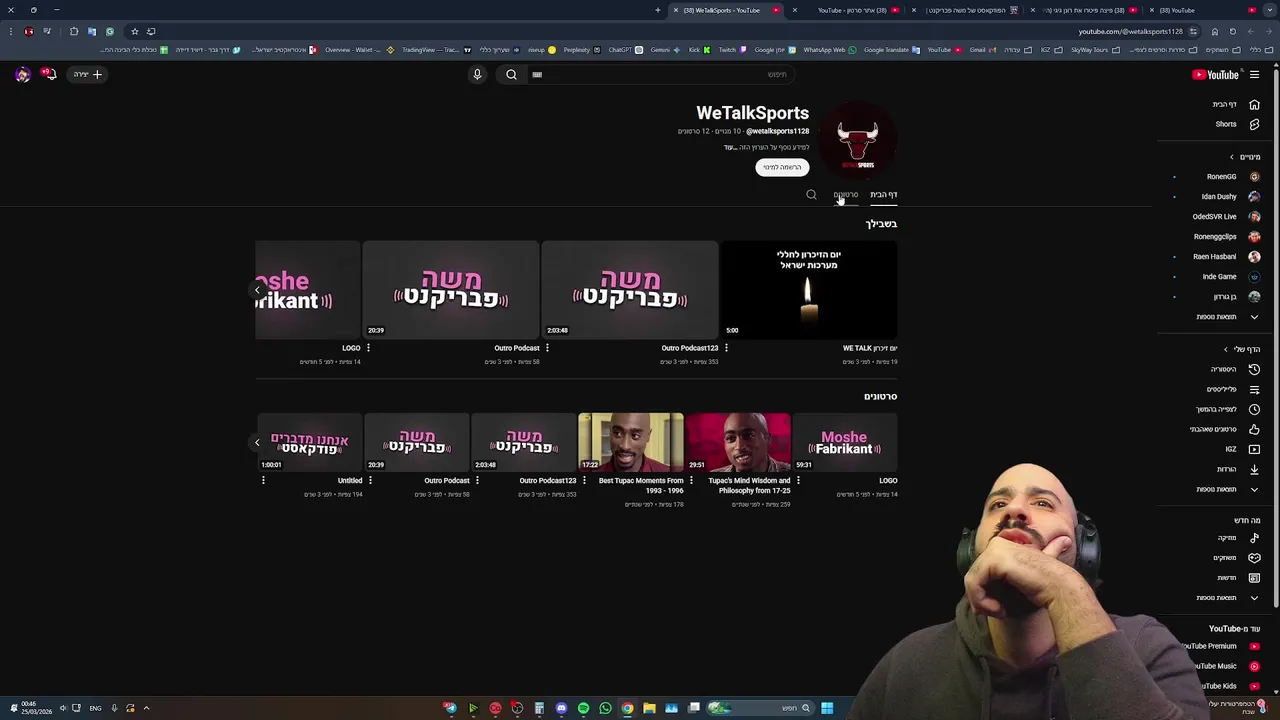Open YouTube Home from the sidebar house icon
The image size is (1280, 720).
1254,104
